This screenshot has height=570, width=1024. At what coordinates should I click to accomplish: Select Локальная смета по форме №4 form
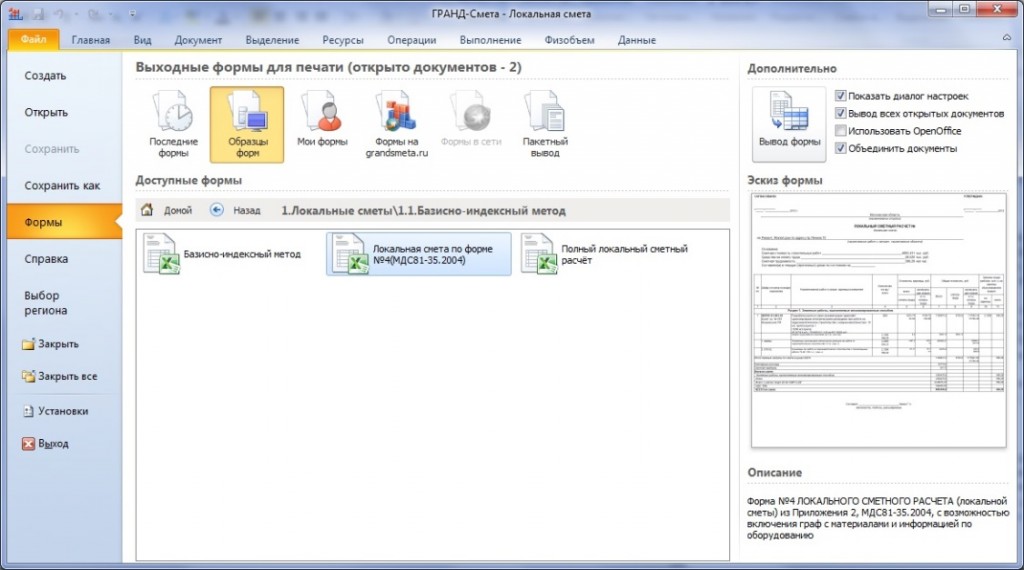(x=419, y=254)
